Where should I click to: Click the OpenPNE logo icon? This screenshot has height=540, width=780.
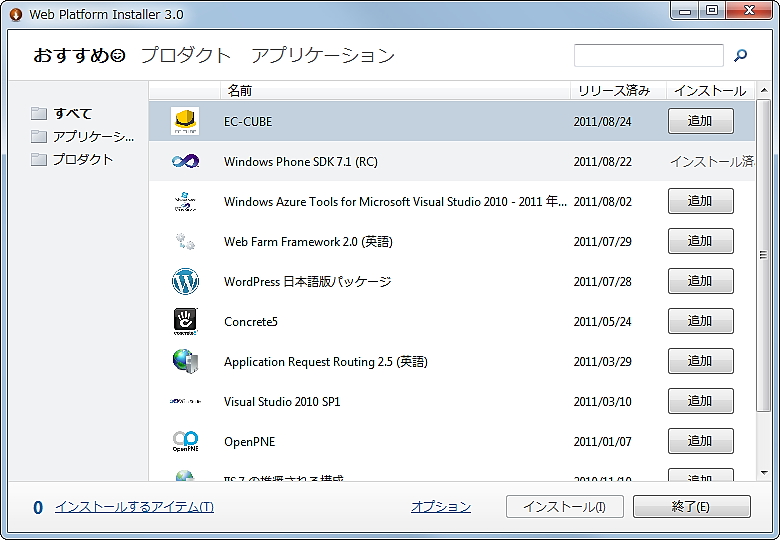click(186, 441)
